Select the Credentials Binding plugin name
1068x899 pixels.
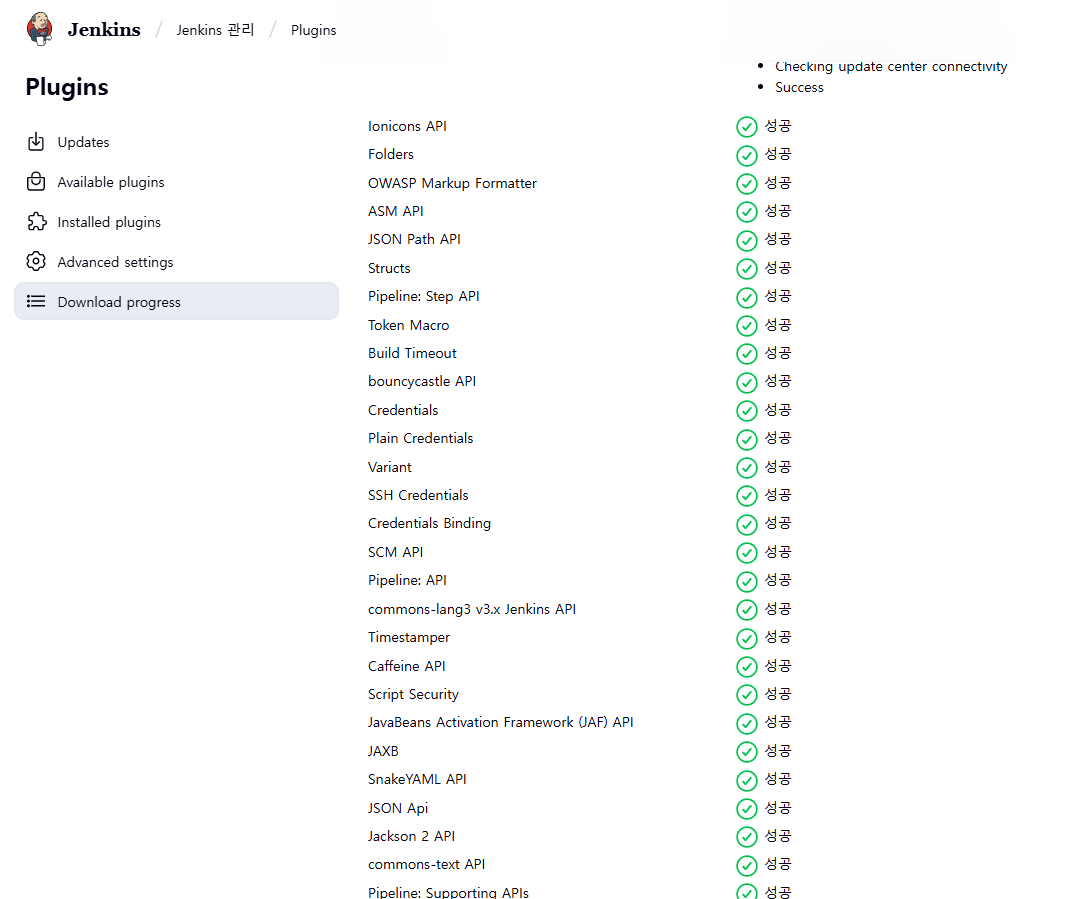(x=429, y=523)
